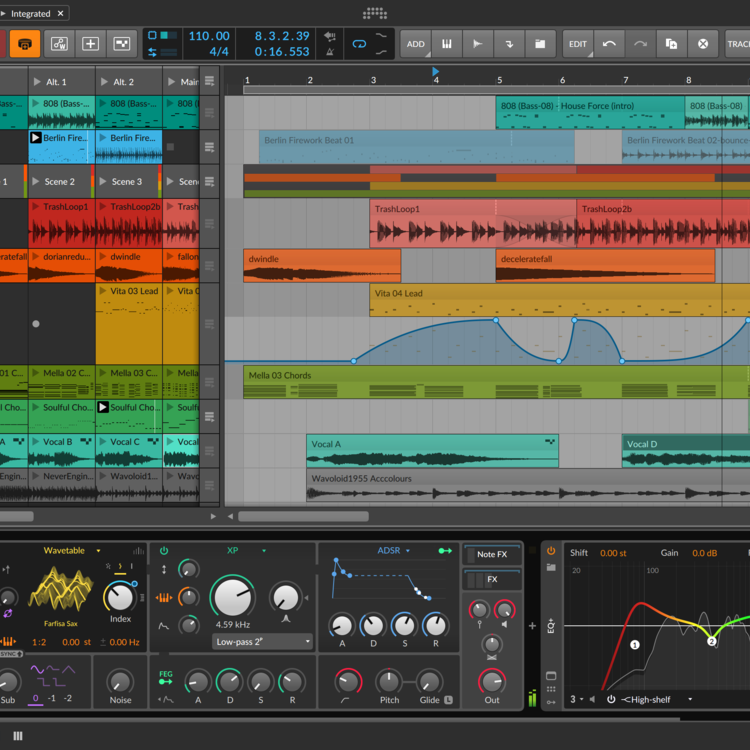This screenshot has width=750, height=750.
Task: Toggle the metronome icon
Action: click(330, 52)
